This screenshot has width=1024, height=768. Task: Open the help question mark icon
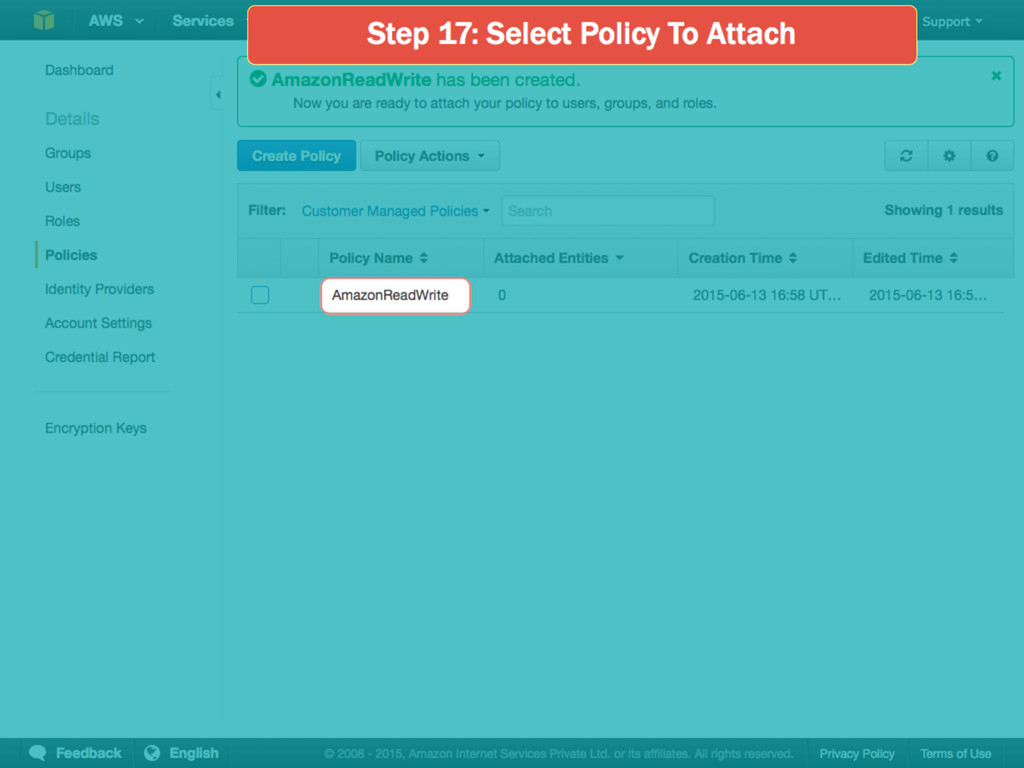992,156
